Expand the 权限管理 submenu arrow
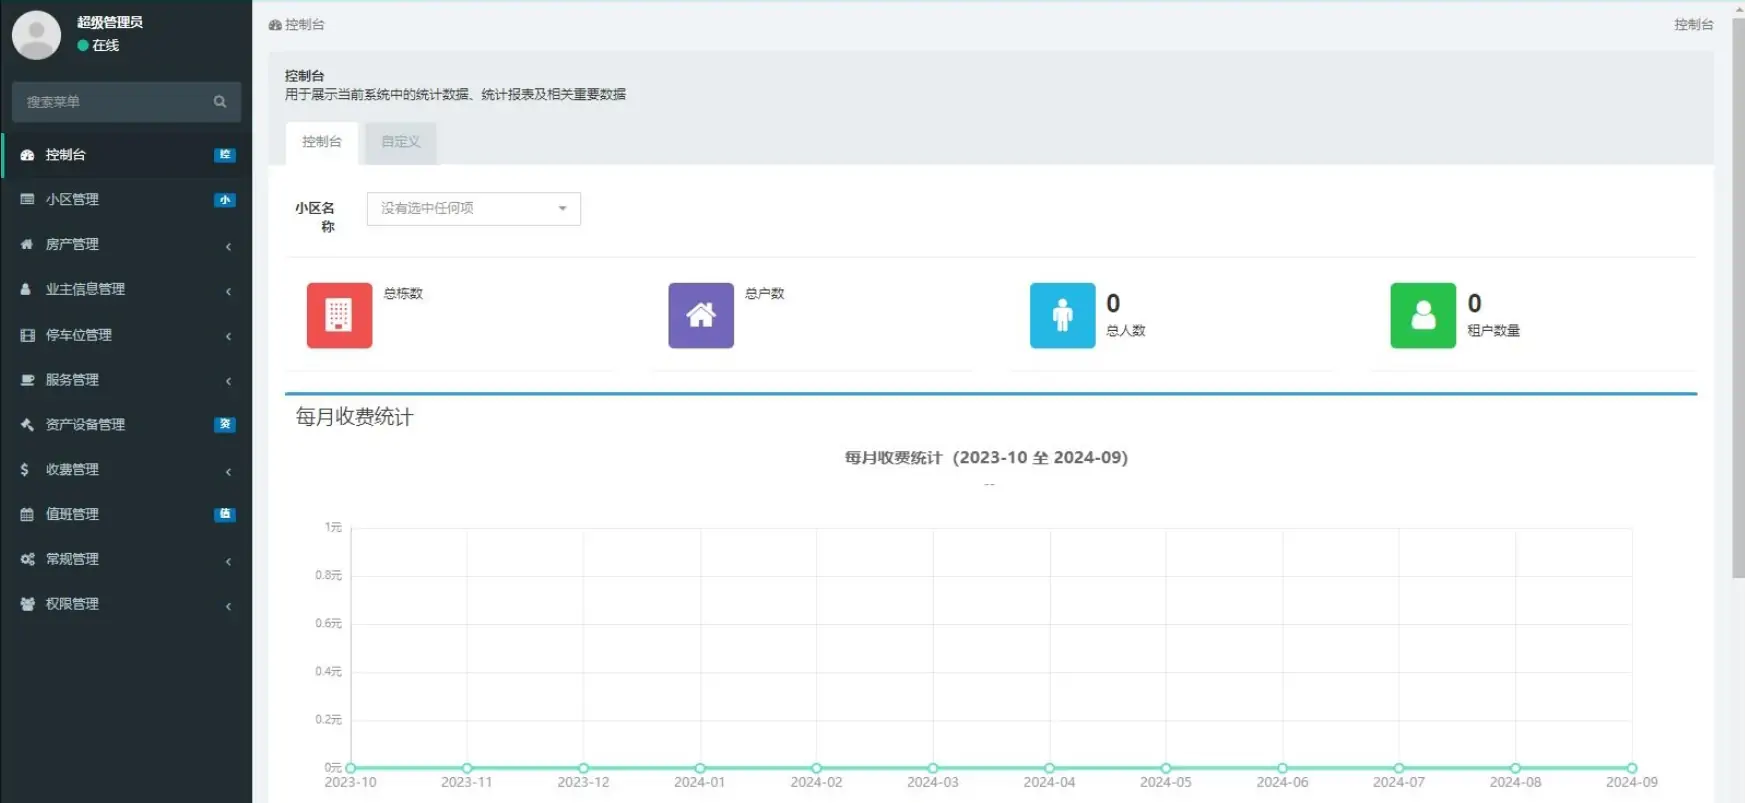This screenshot has height=803, width=1745. (x=228, y=606)
